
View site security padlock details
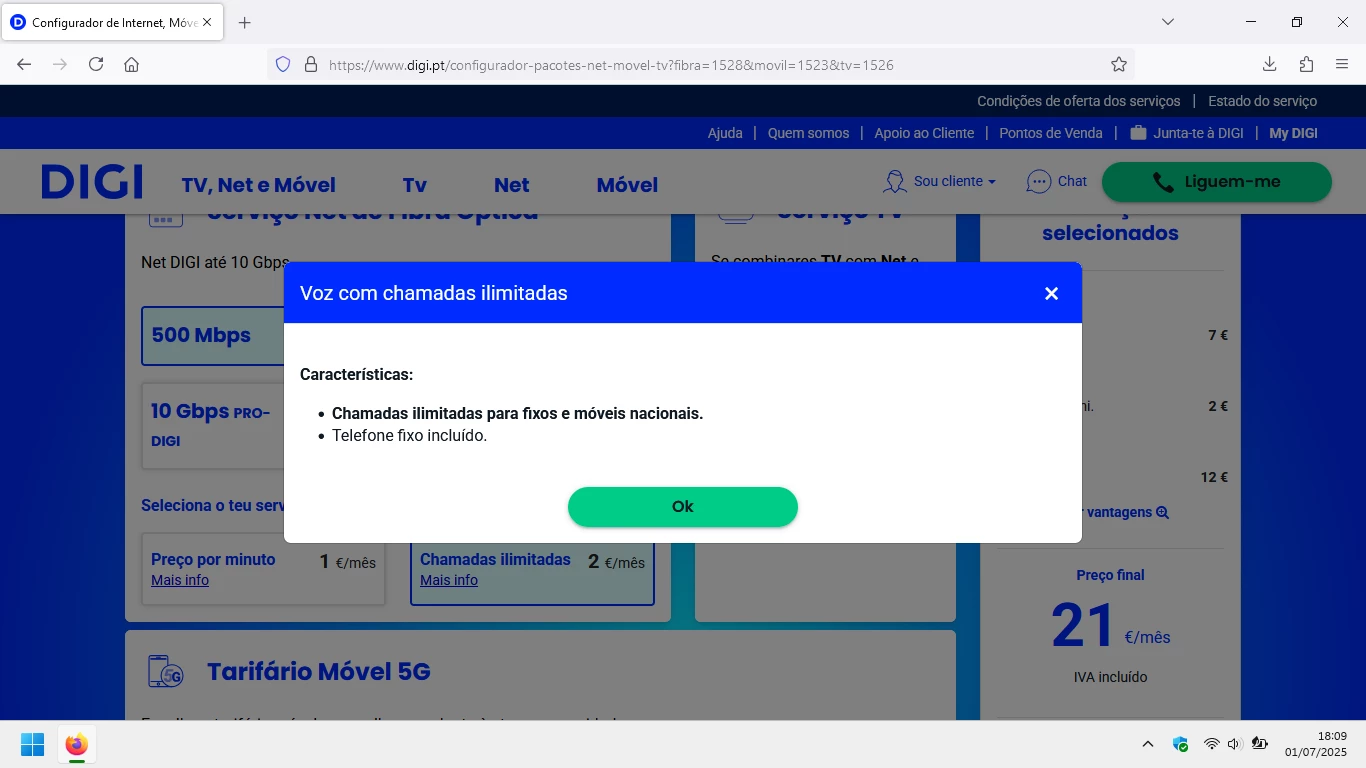(x=311, y=64)
